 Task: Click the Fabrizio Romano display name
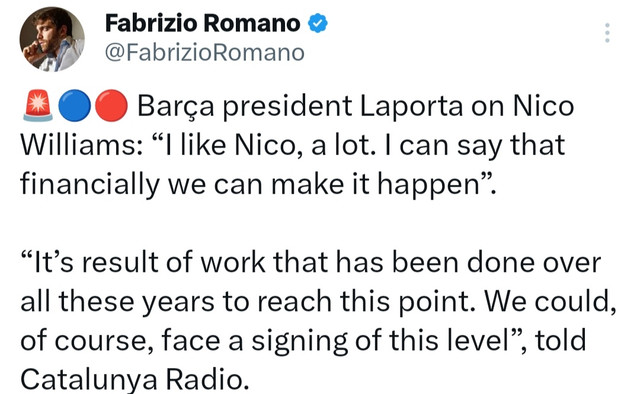[202, 23]
